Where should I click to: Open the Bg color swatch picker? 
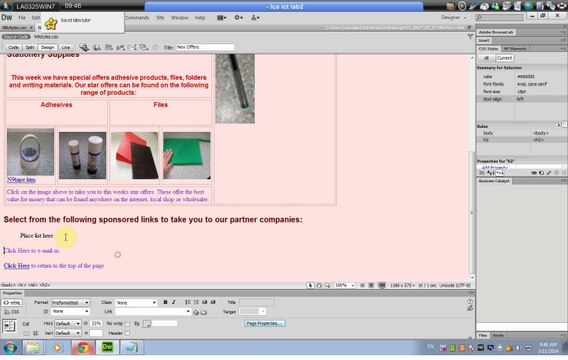[146, 324]
